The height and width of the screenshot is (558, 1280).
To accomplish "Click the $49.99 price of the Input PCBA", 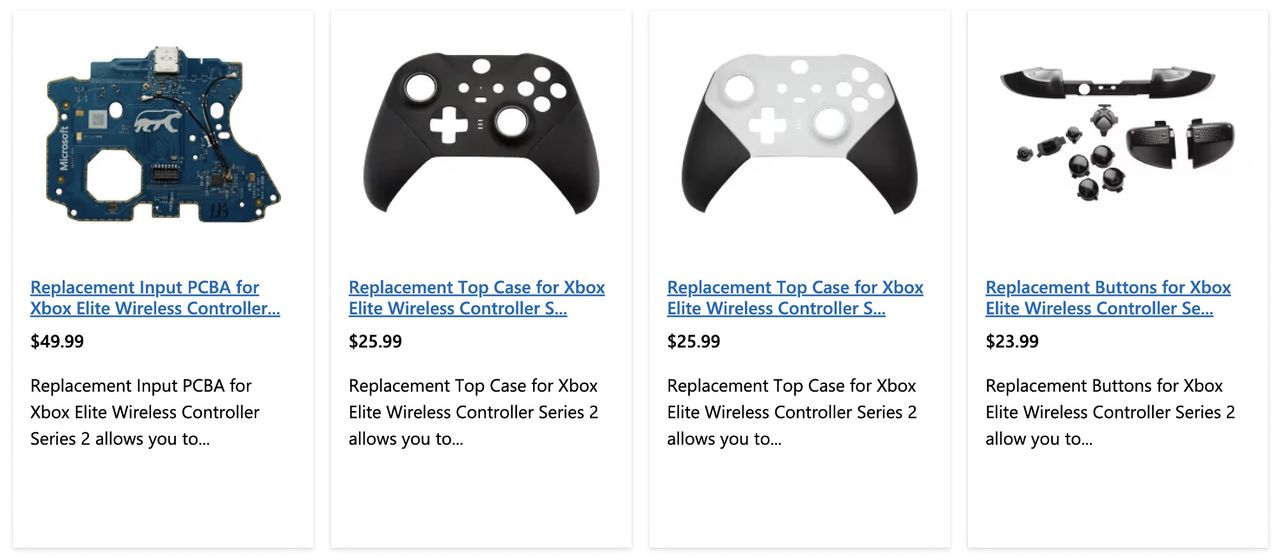I will tap(57, 342).
